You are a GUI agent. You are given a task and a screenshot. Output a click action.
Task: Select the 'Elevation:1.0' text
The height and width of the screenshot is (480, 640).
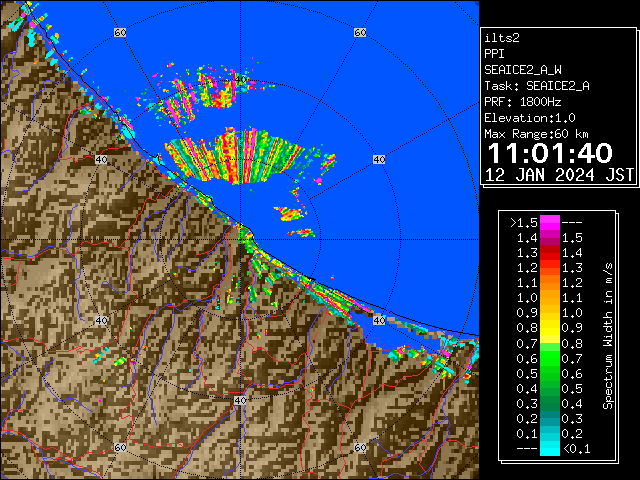coord(530,118)
